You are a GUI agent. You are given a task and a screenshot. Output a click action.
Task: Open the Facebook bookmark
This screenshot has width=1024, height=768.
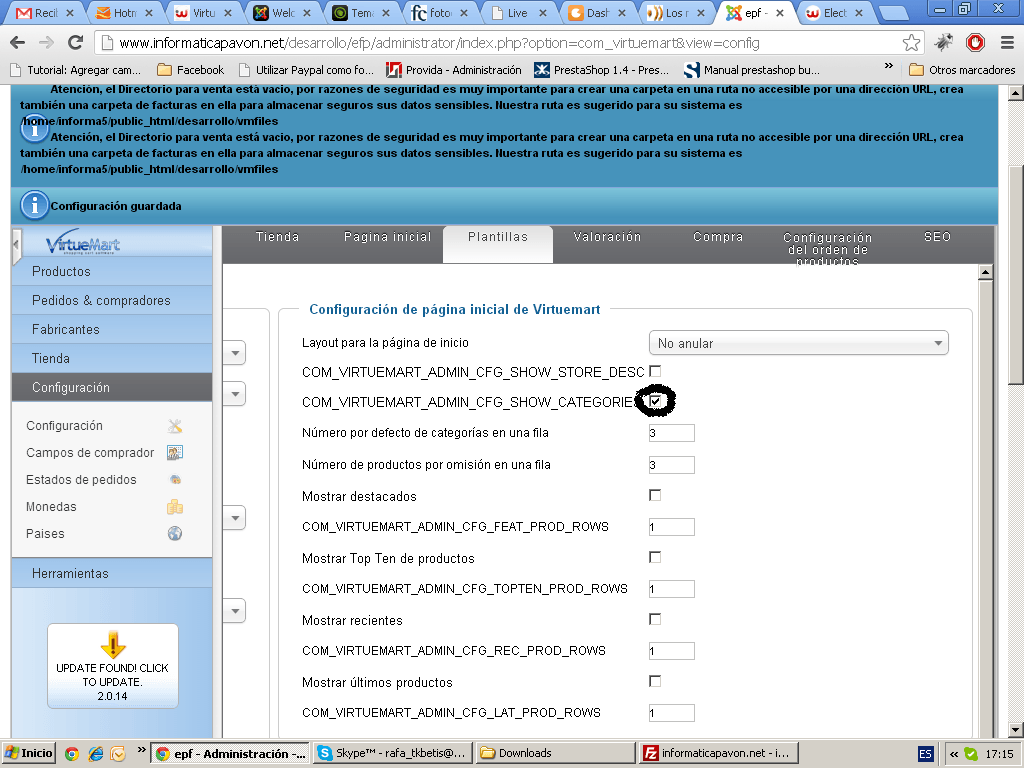[191, 70]
